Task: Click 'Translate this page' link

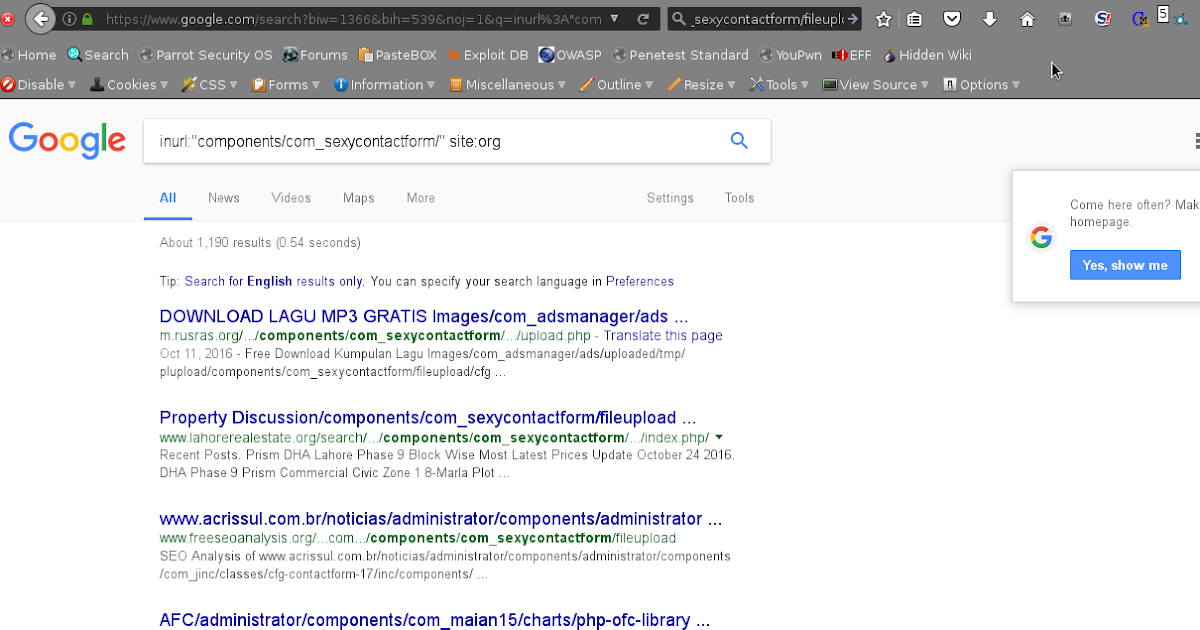Action: tap(663, 336)
